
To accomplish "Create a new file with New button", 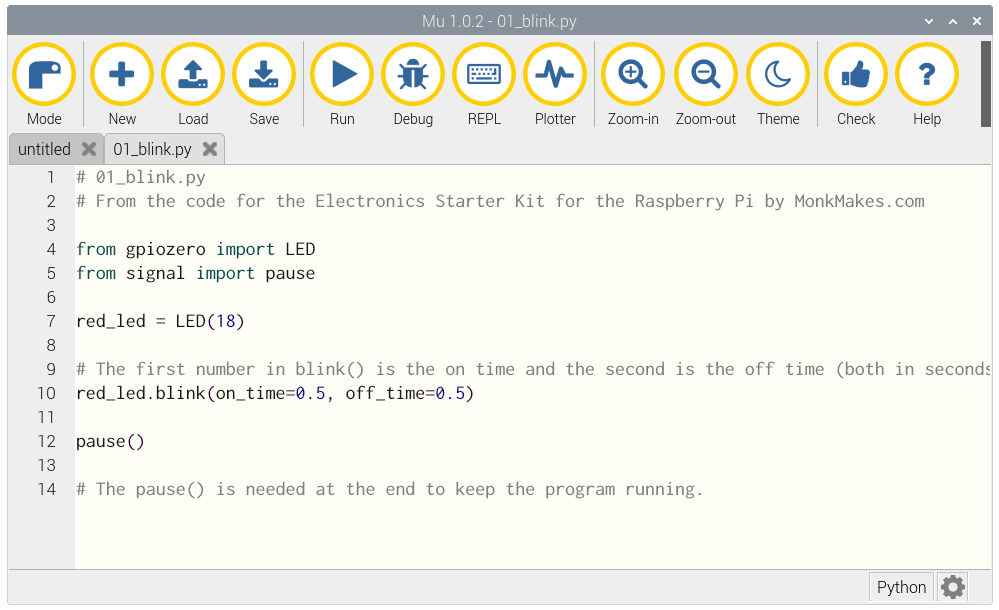I will click(122, 75).
